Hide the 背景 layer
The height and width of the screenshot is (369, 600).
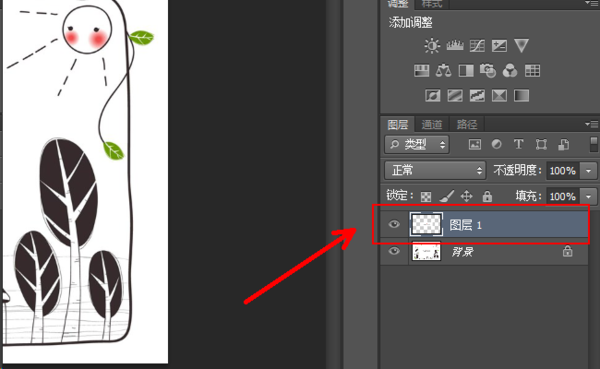tap(394, 251)
